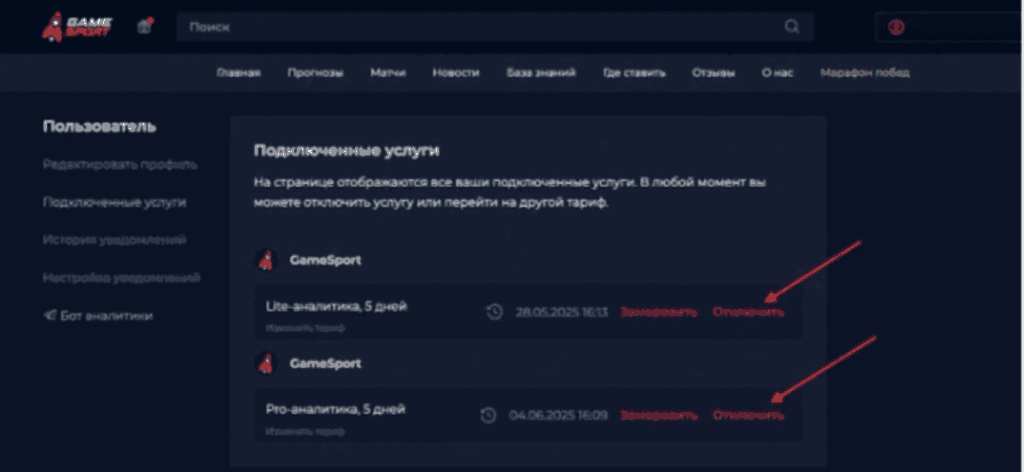Viewport: 1024px width, 472px height.
Task: Click the clock icon beside 04.06.2025 16:09
Action: (488, 415)
